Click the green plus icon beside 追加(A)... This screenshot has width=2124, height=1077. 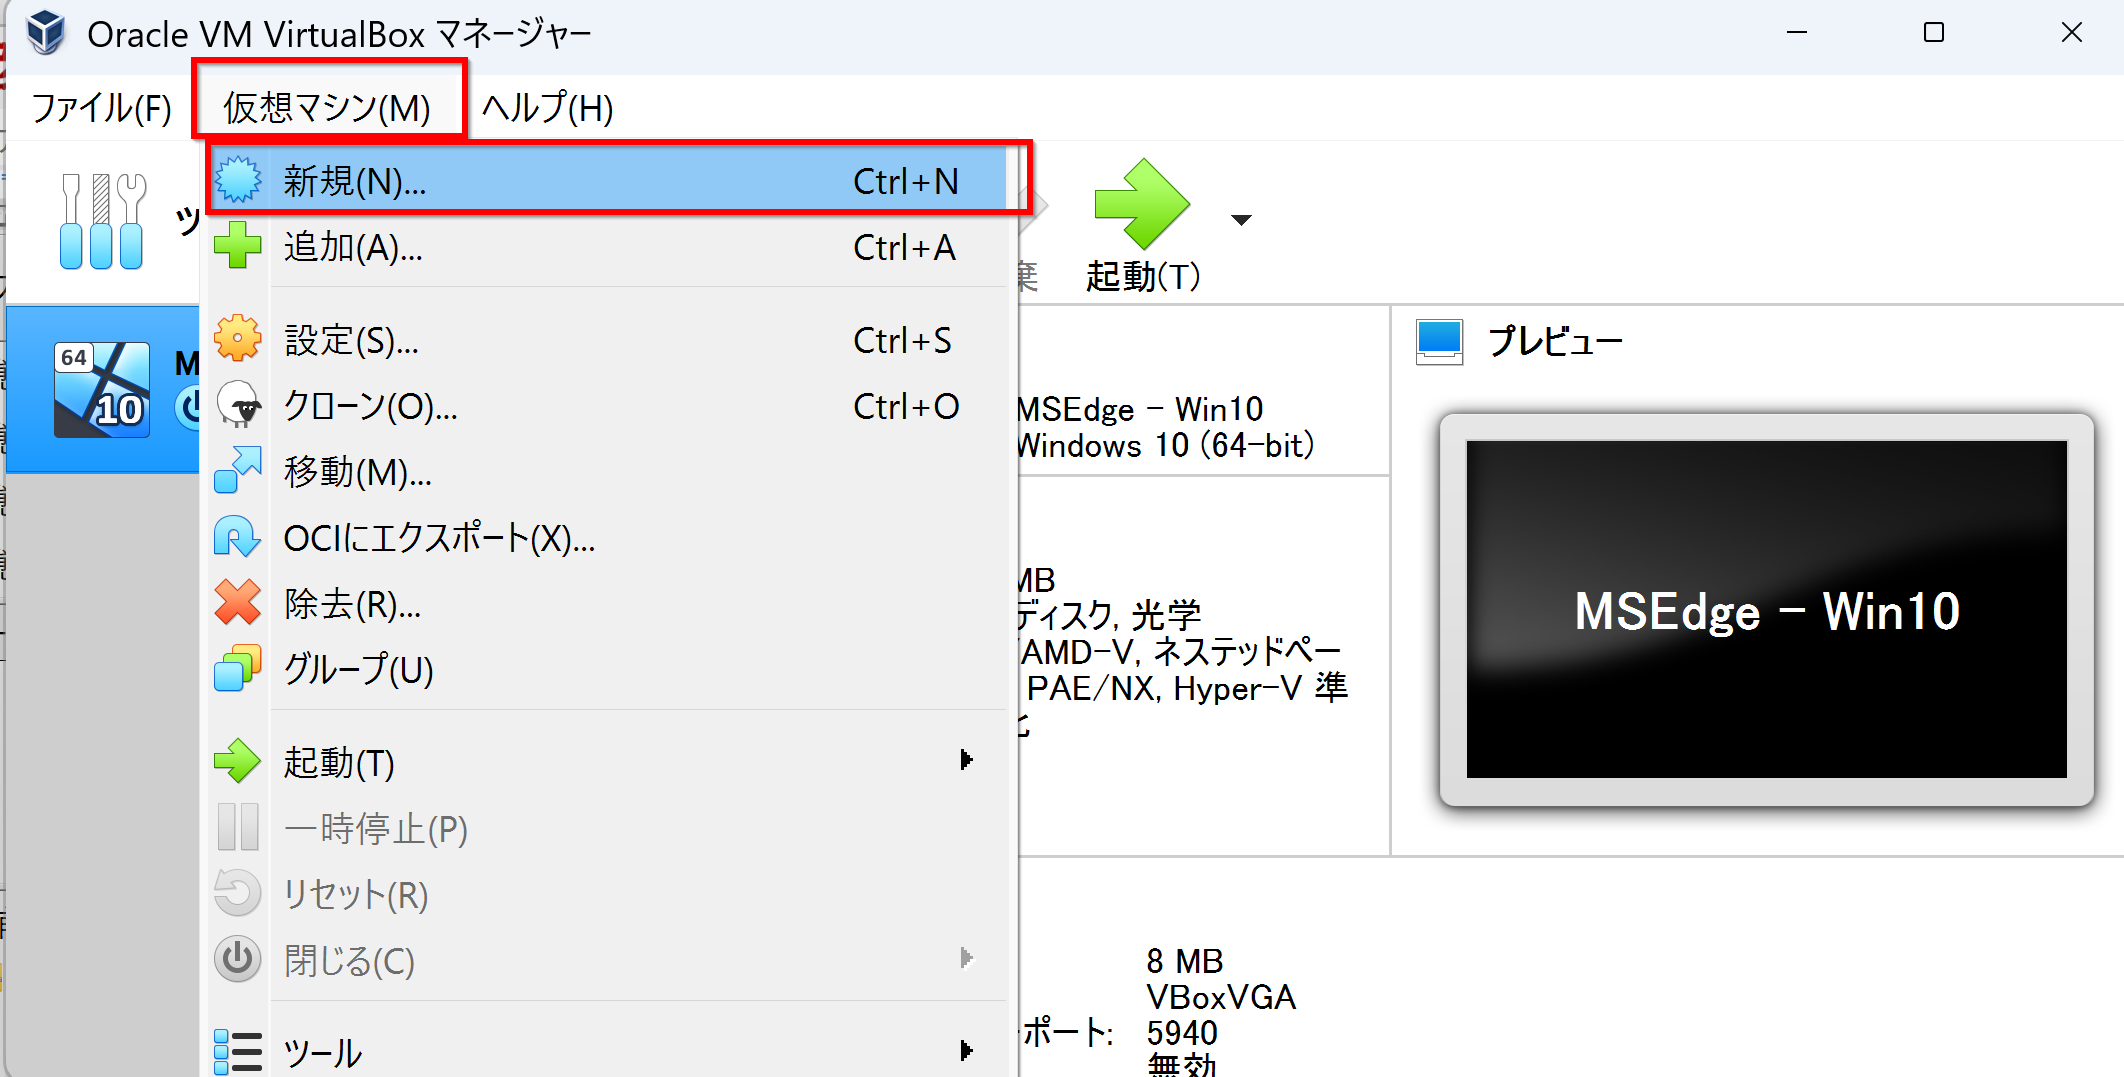click(x=238, y=246)
